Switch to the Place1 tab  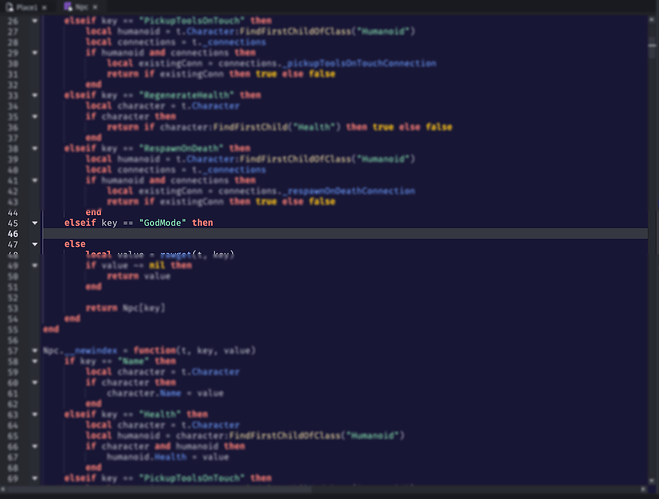[26, 7]
